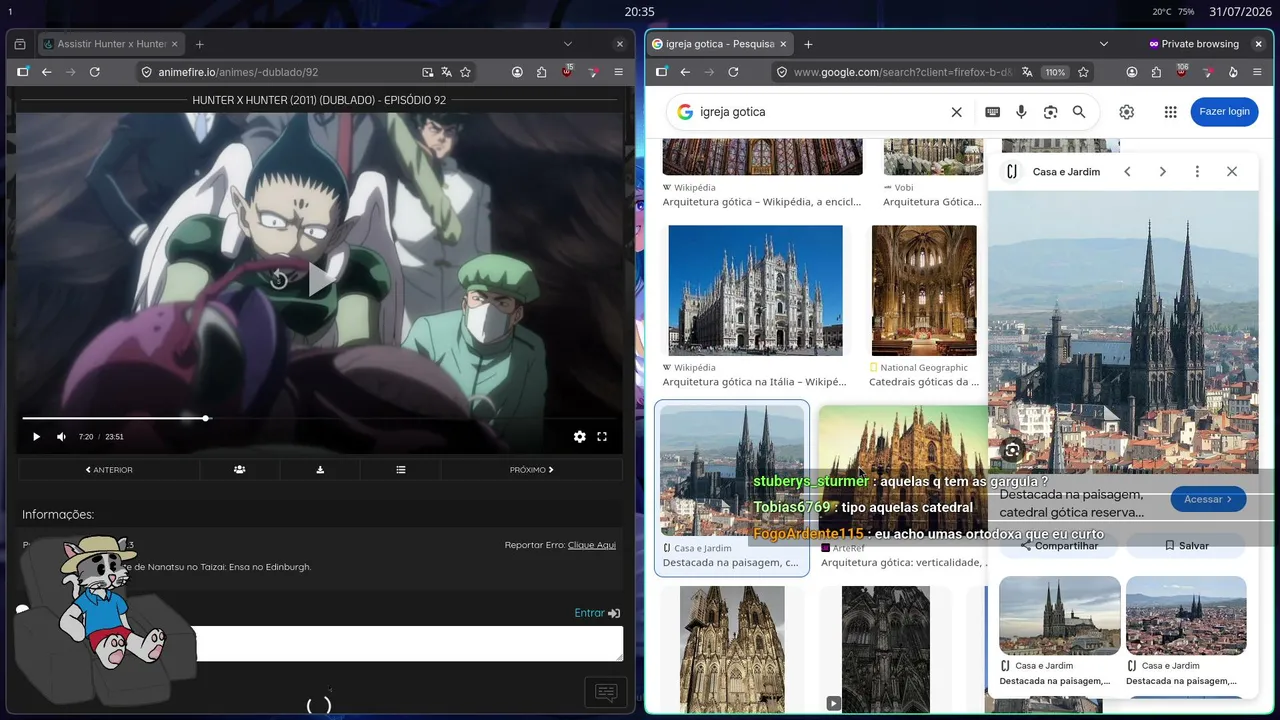
Task: Select the 'igreja gotica - Pesquisa' tab
Action: pos(720,44)
